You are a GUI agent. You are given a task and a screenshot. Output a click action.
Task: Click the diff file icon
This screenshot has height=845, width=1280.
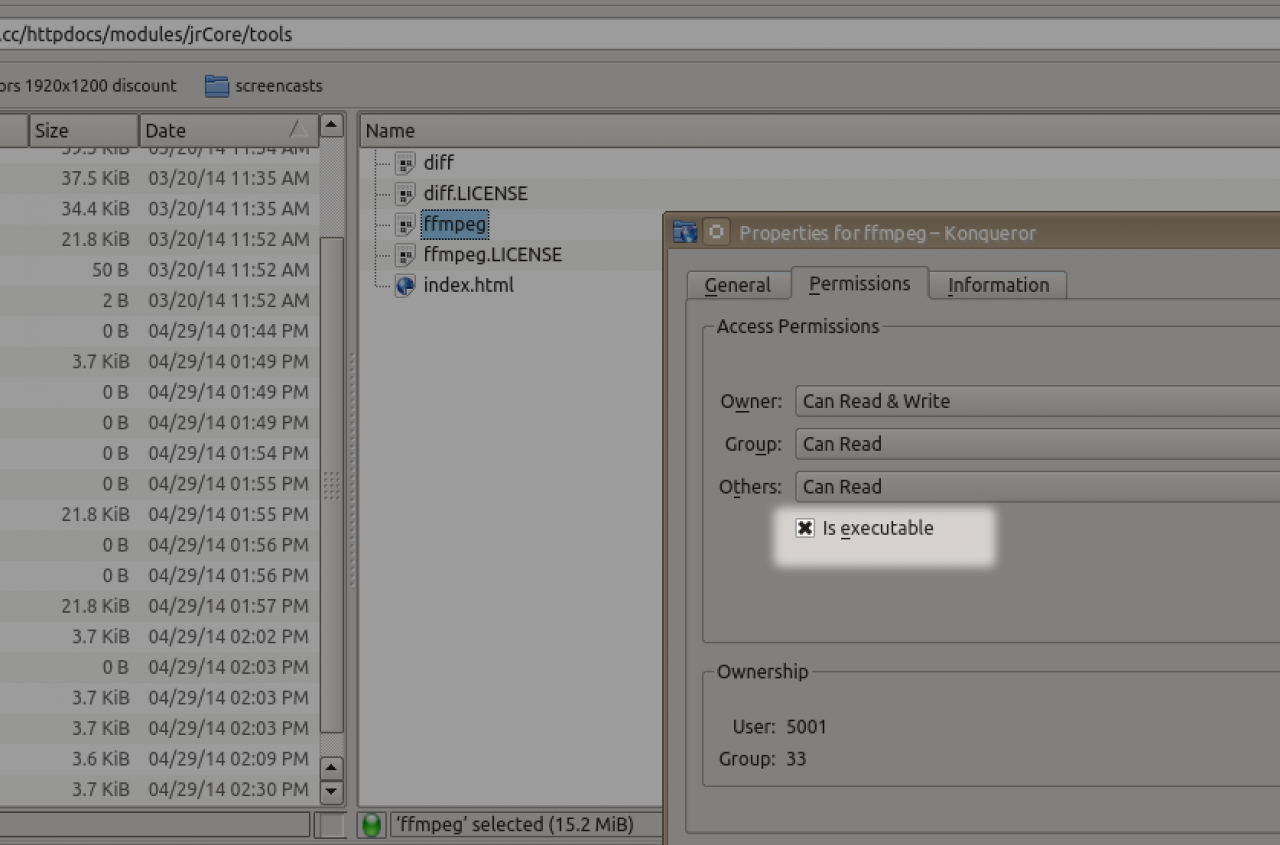tap(405, 163)
